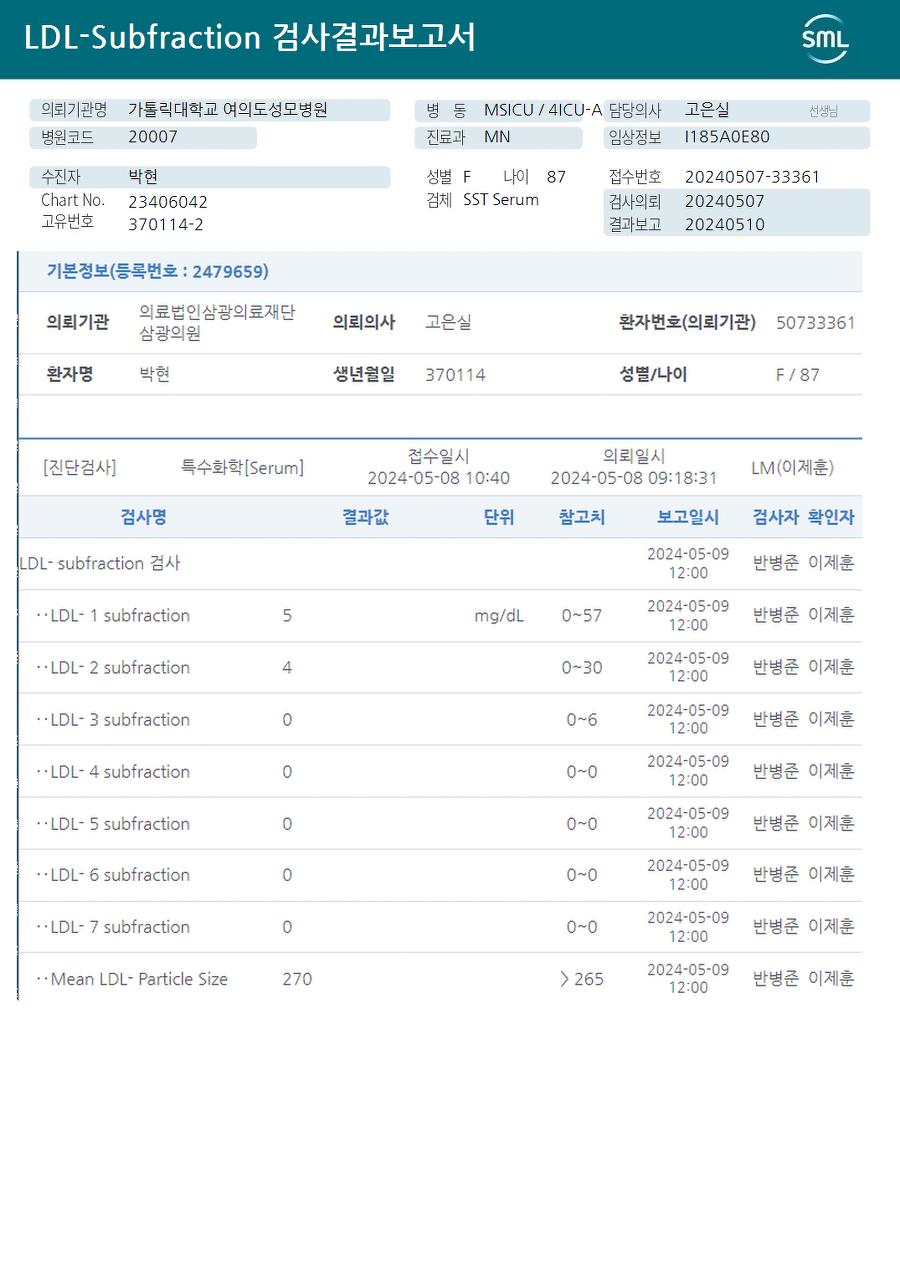Select hospital code value '20007'
Screen dimensions: 900x1271
click(153, 137)
